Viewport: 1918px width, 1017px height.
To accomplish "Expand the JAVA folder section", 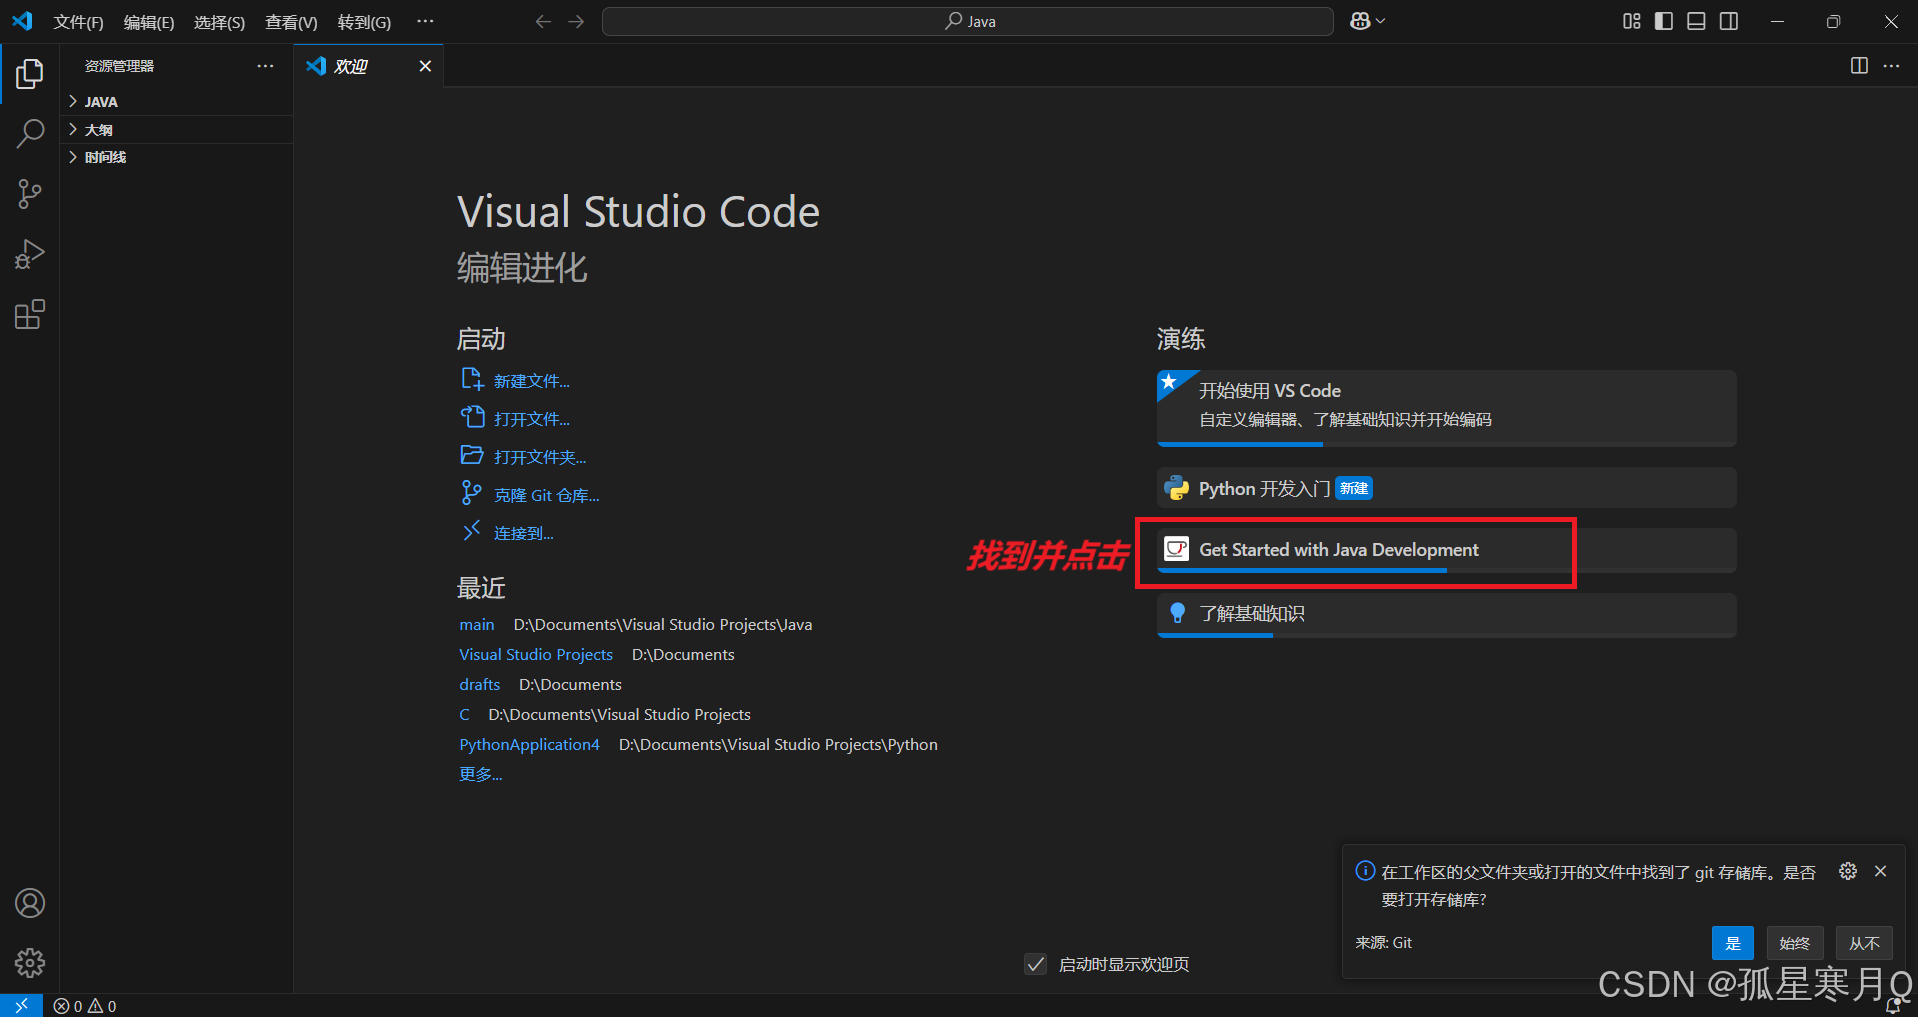I will [176, 102].
